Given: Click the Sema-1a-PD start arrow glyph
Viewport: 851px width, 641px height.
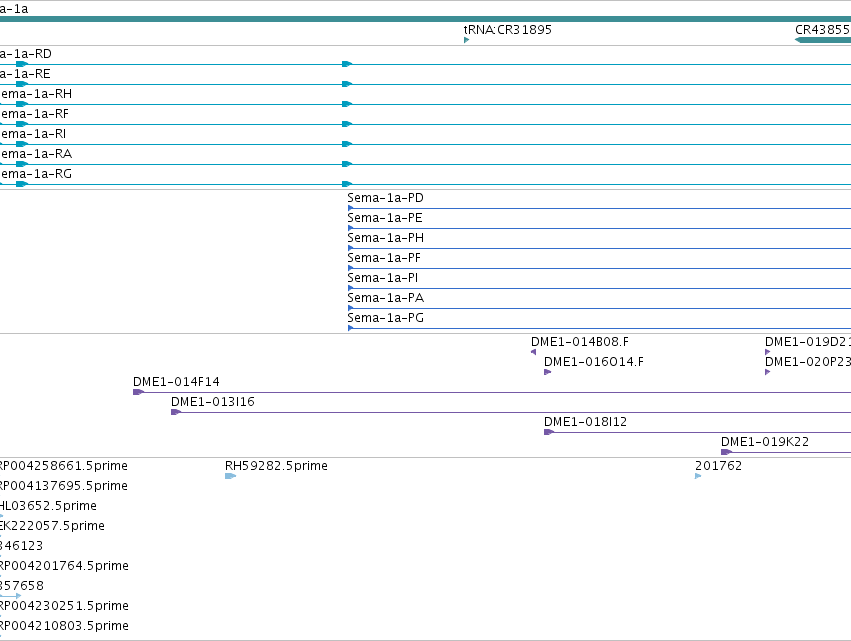Looking at the screenshot, I should click(351, 208).
